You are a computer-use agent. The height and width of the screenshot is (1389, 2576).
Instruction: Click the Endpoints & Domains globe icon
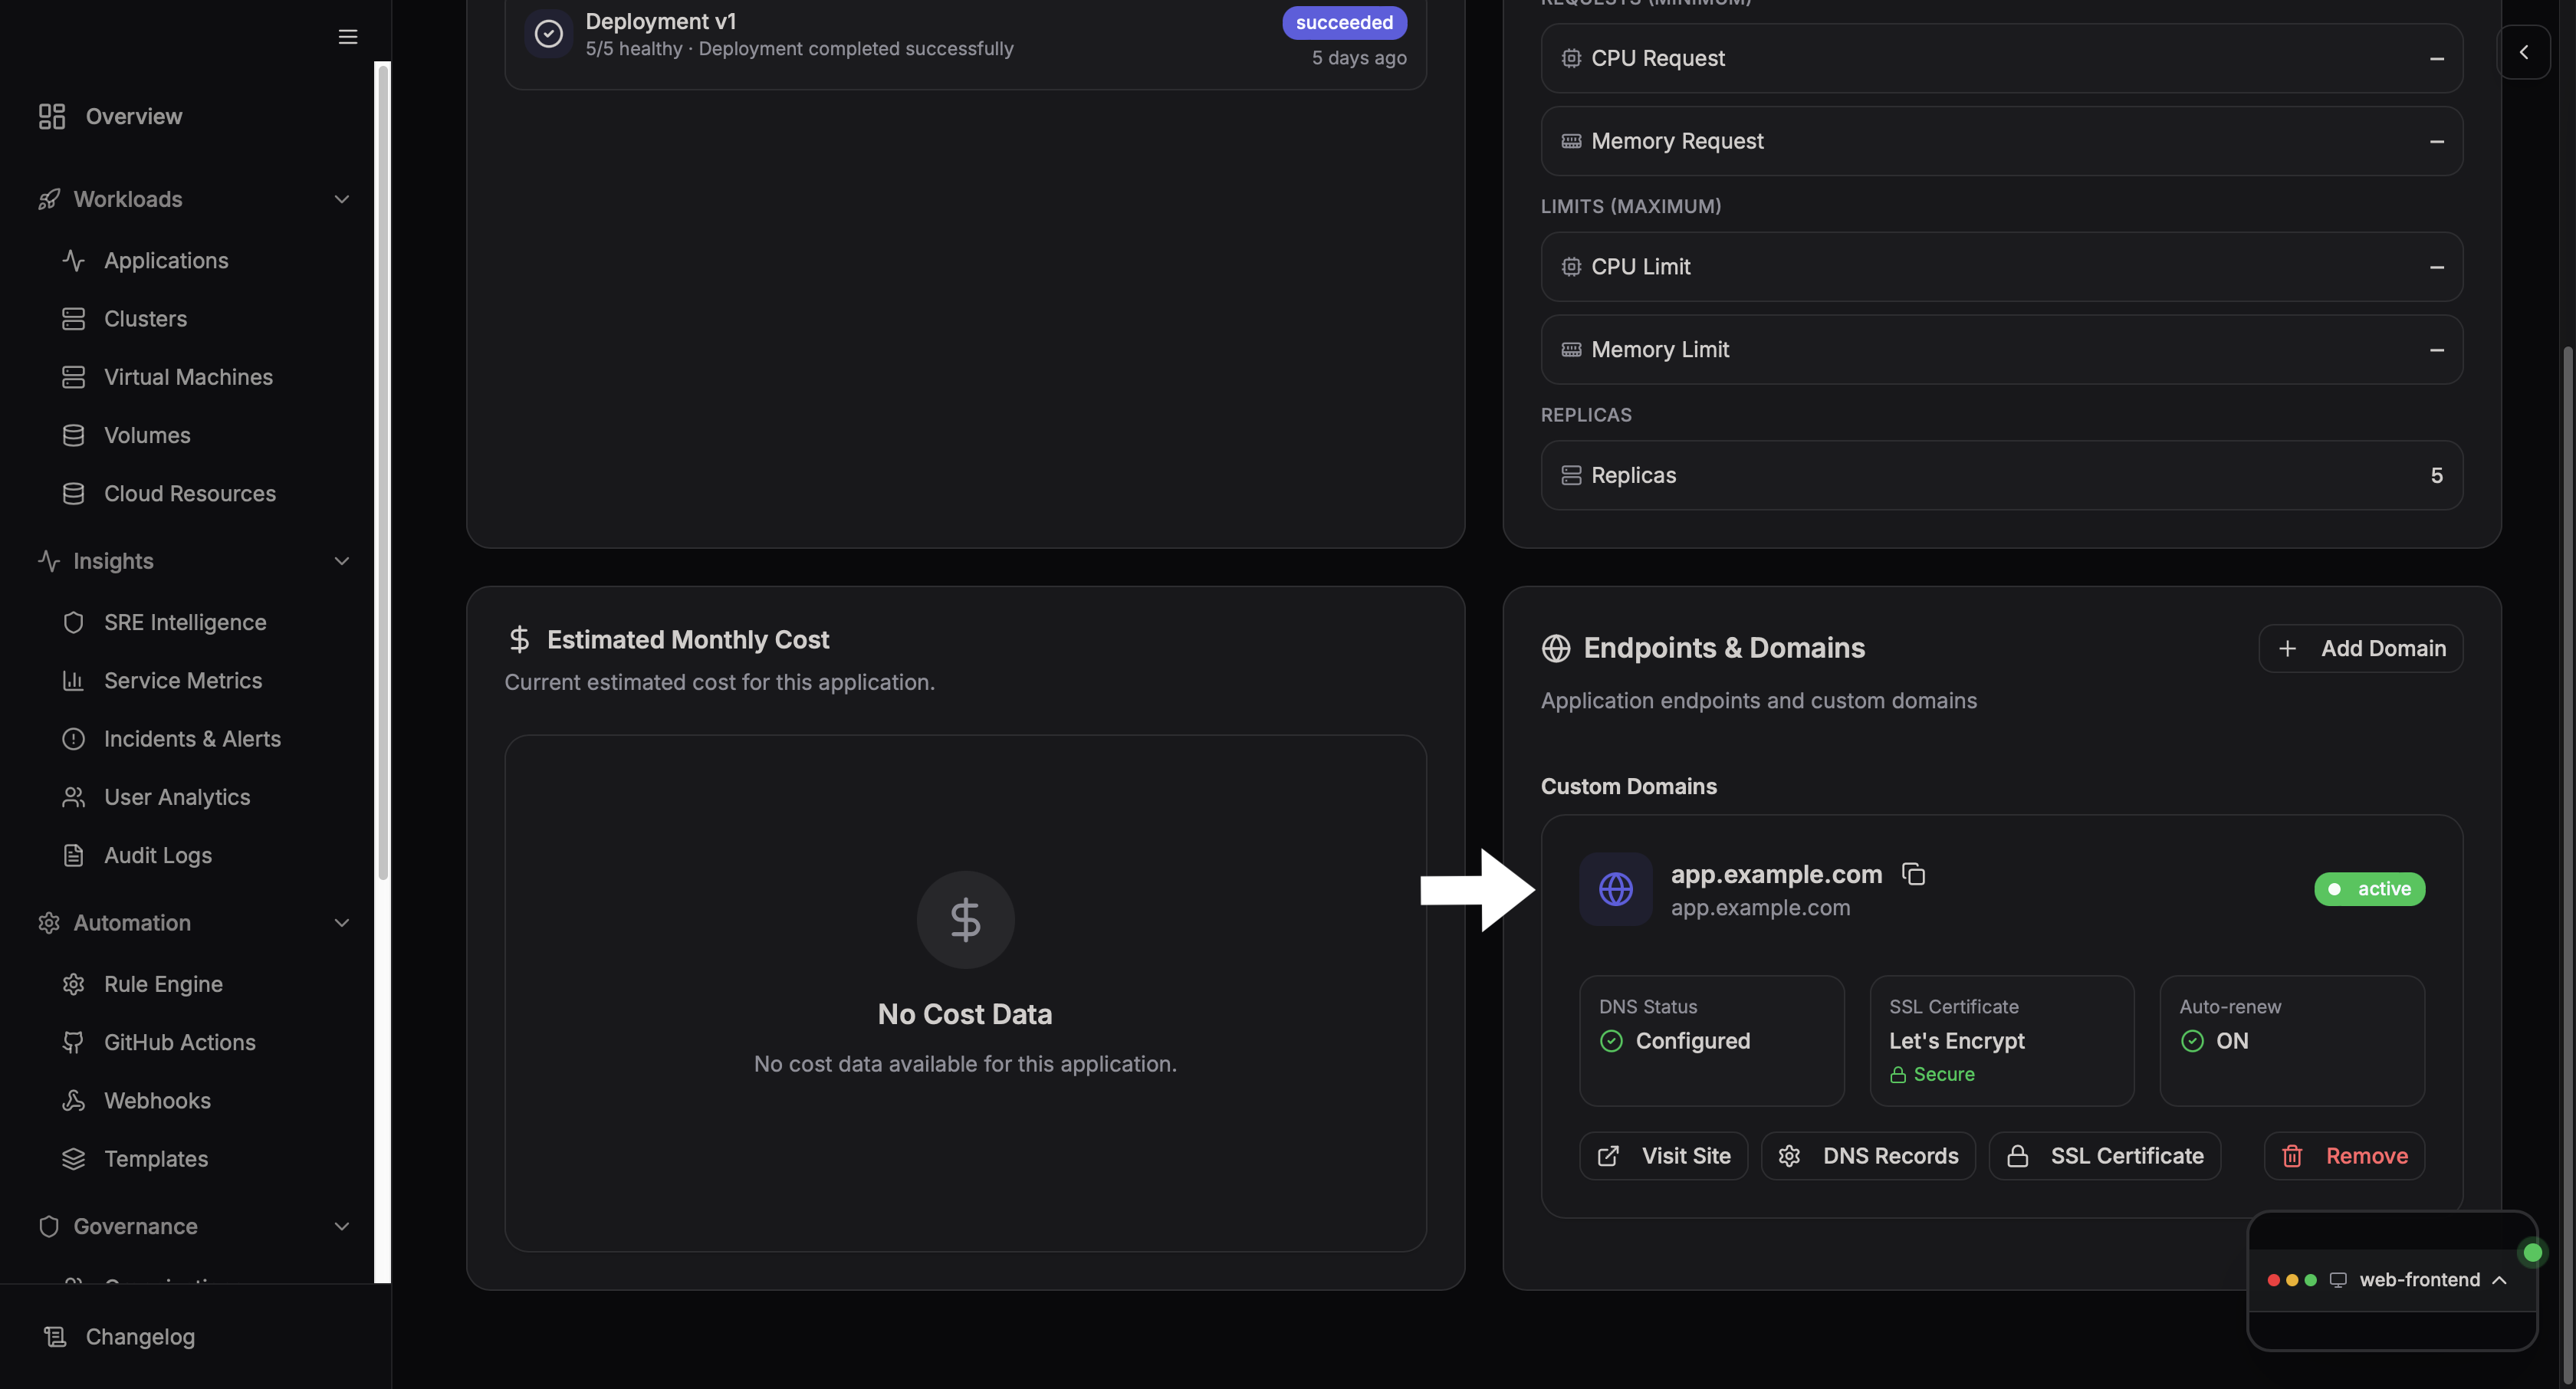pos(1555,648)
